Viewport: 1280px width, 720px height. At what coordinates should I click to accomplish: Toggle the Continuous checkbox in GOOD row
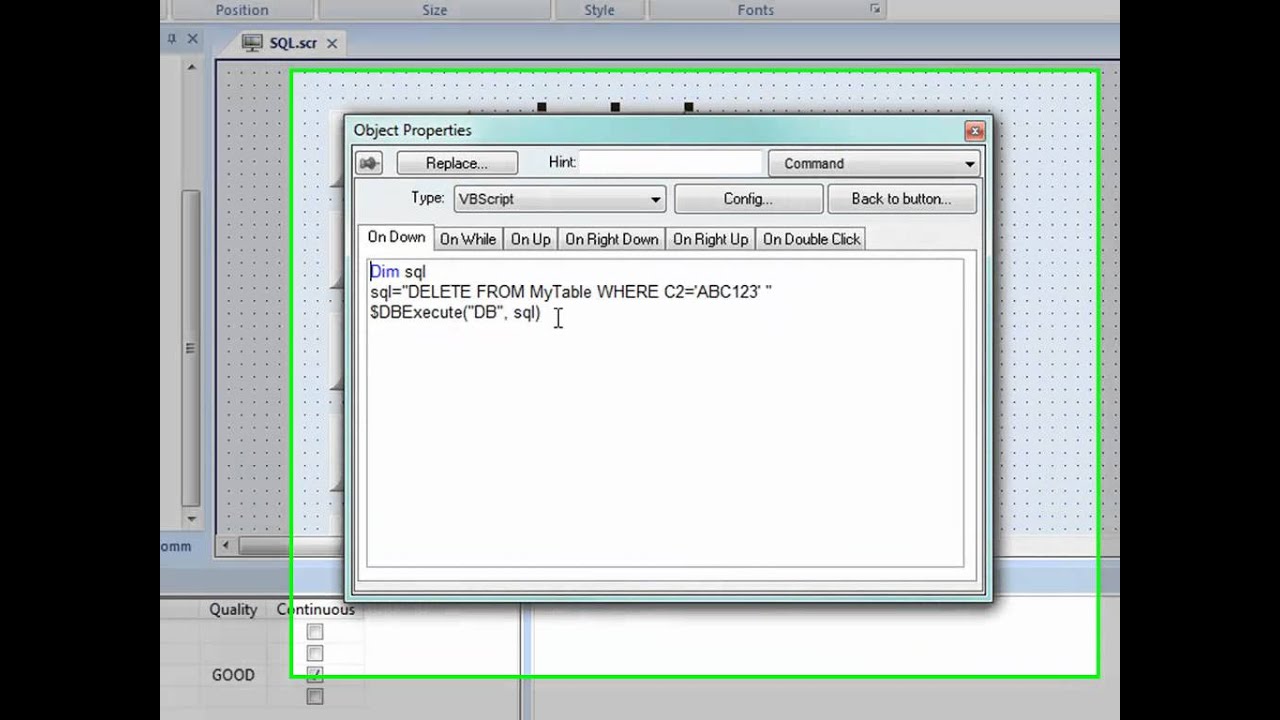point(315,675)
